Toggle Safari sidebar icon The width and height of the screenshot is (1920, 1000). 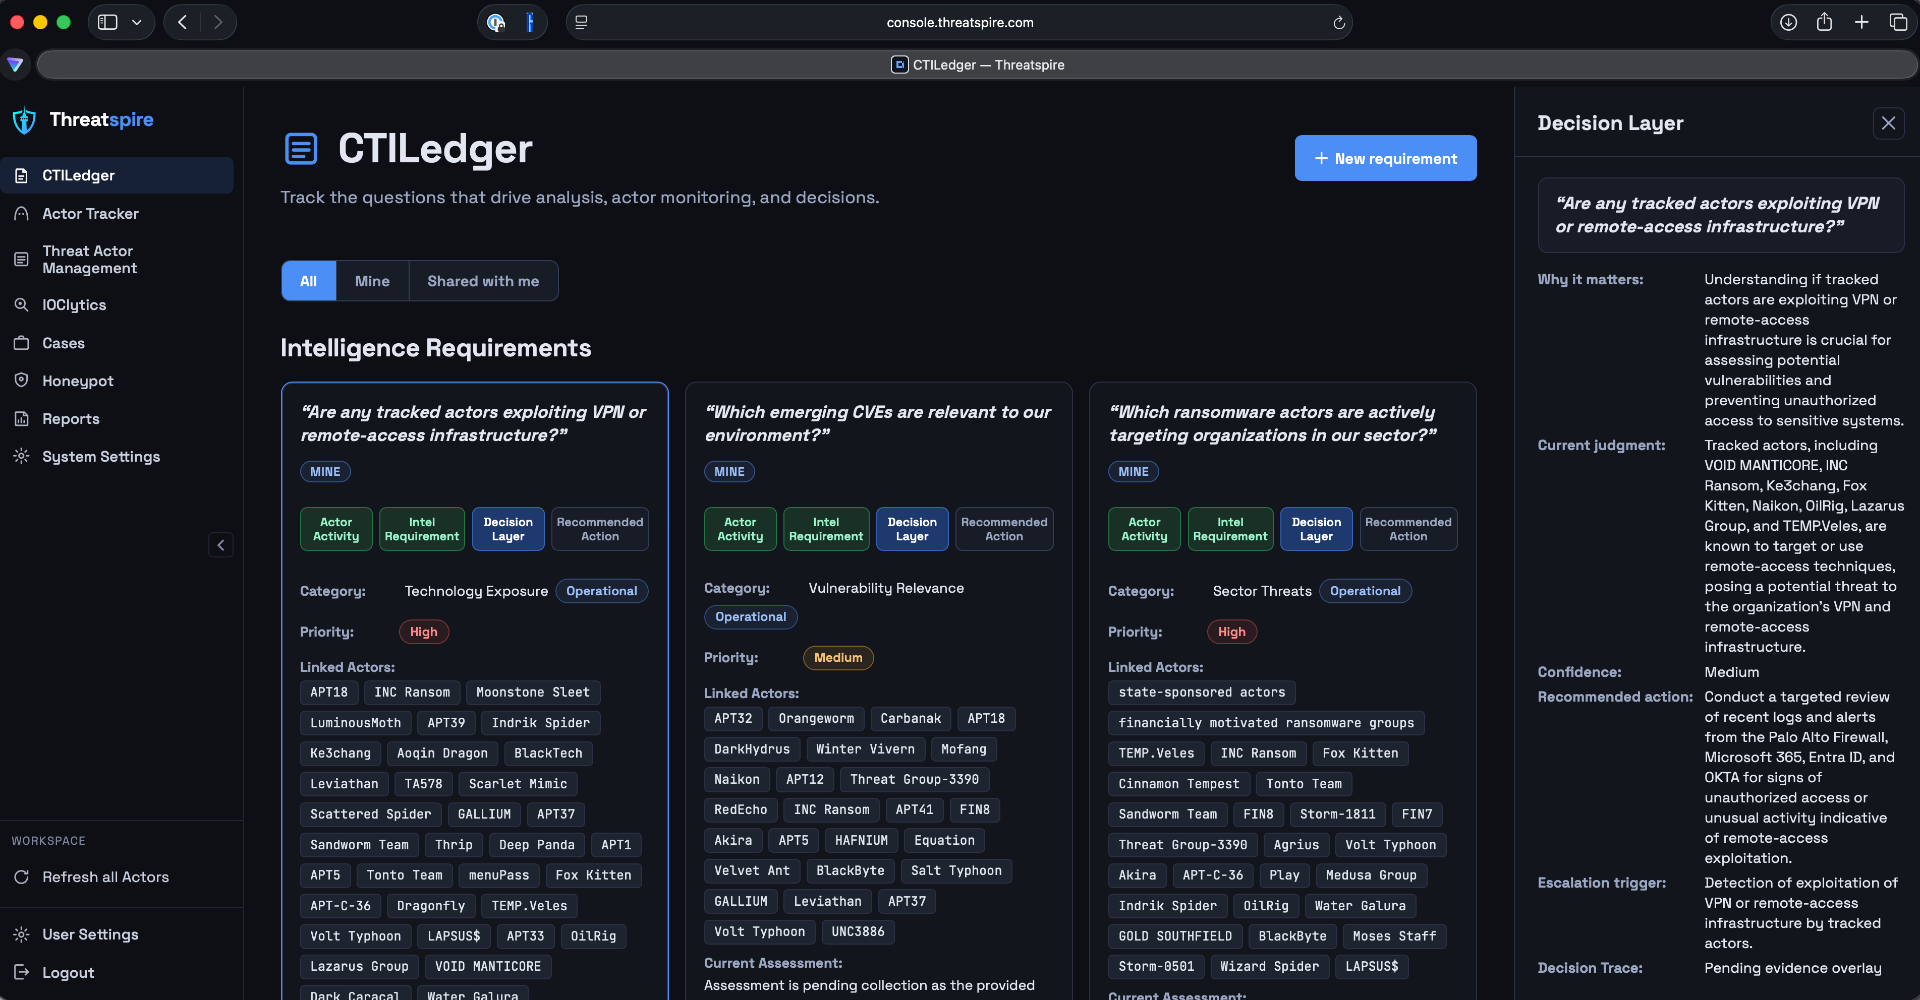click(108, 22)
